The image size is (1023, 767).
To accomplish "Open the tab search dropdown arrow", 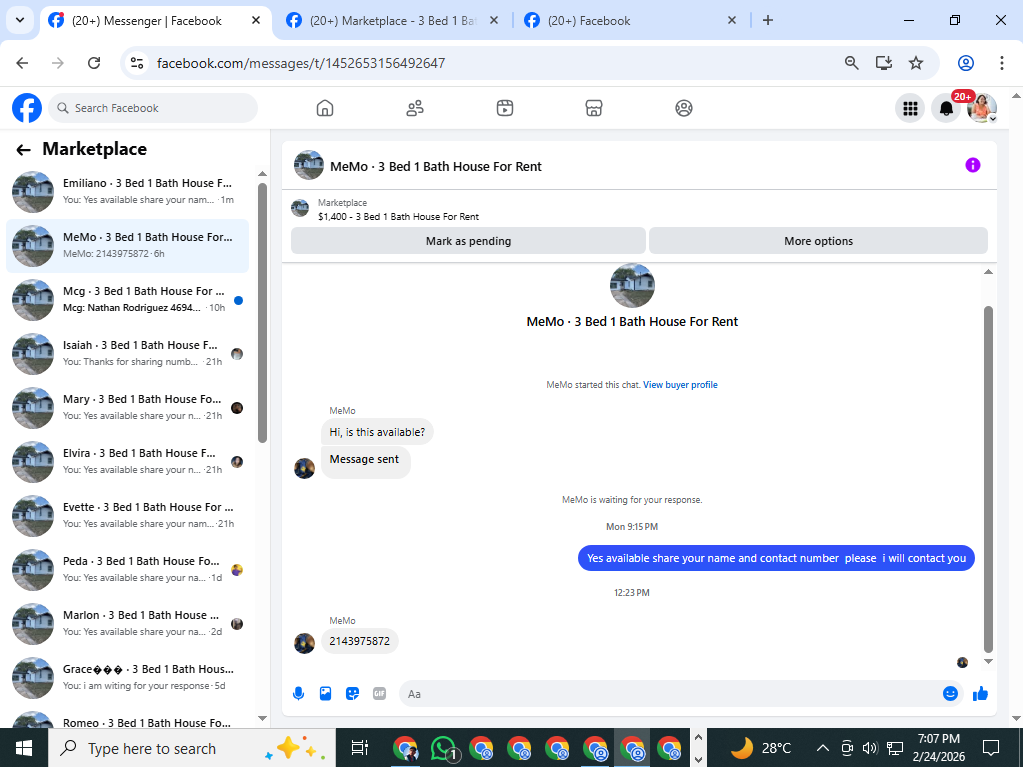I will 20,20.
